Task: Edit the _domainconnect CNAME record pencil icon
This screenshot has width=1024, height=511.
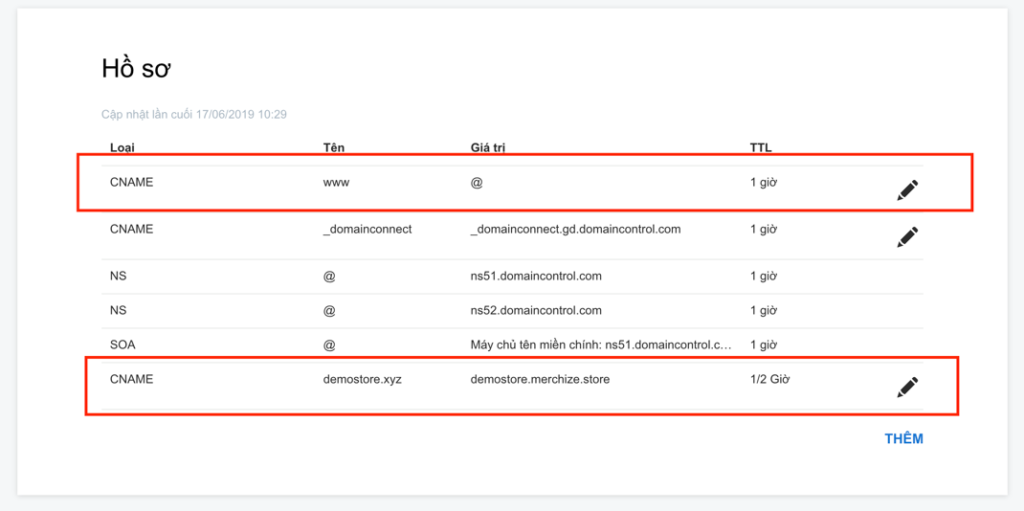Action: click(x=907, y=237)
